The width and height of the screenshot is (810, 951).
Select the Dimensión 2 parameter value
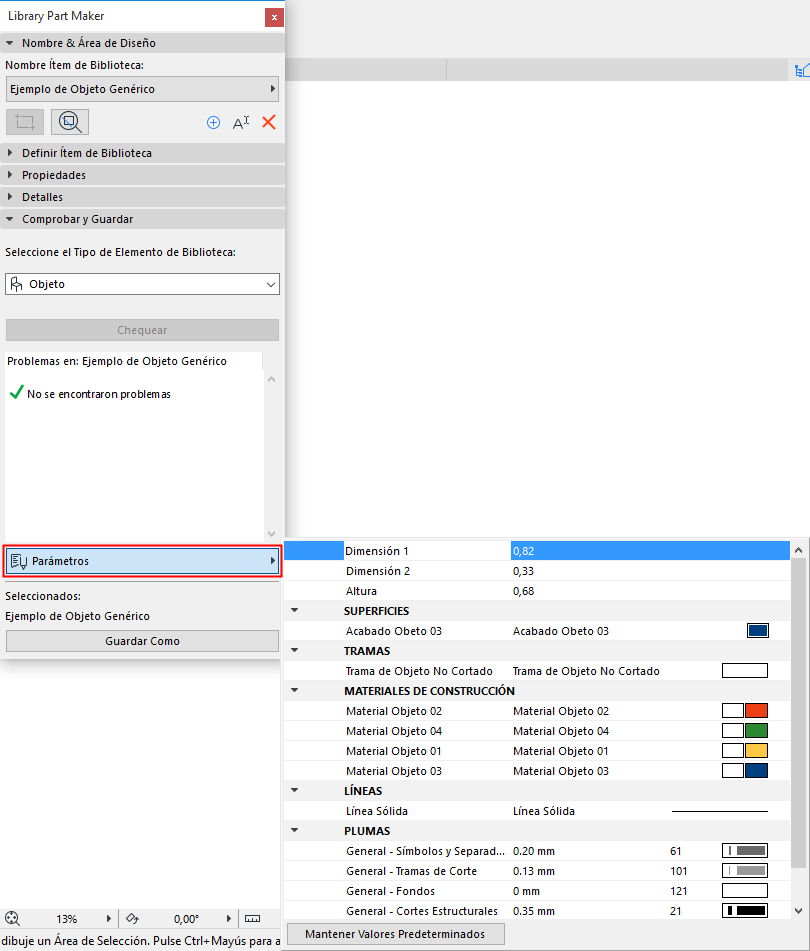pos(600,570)
